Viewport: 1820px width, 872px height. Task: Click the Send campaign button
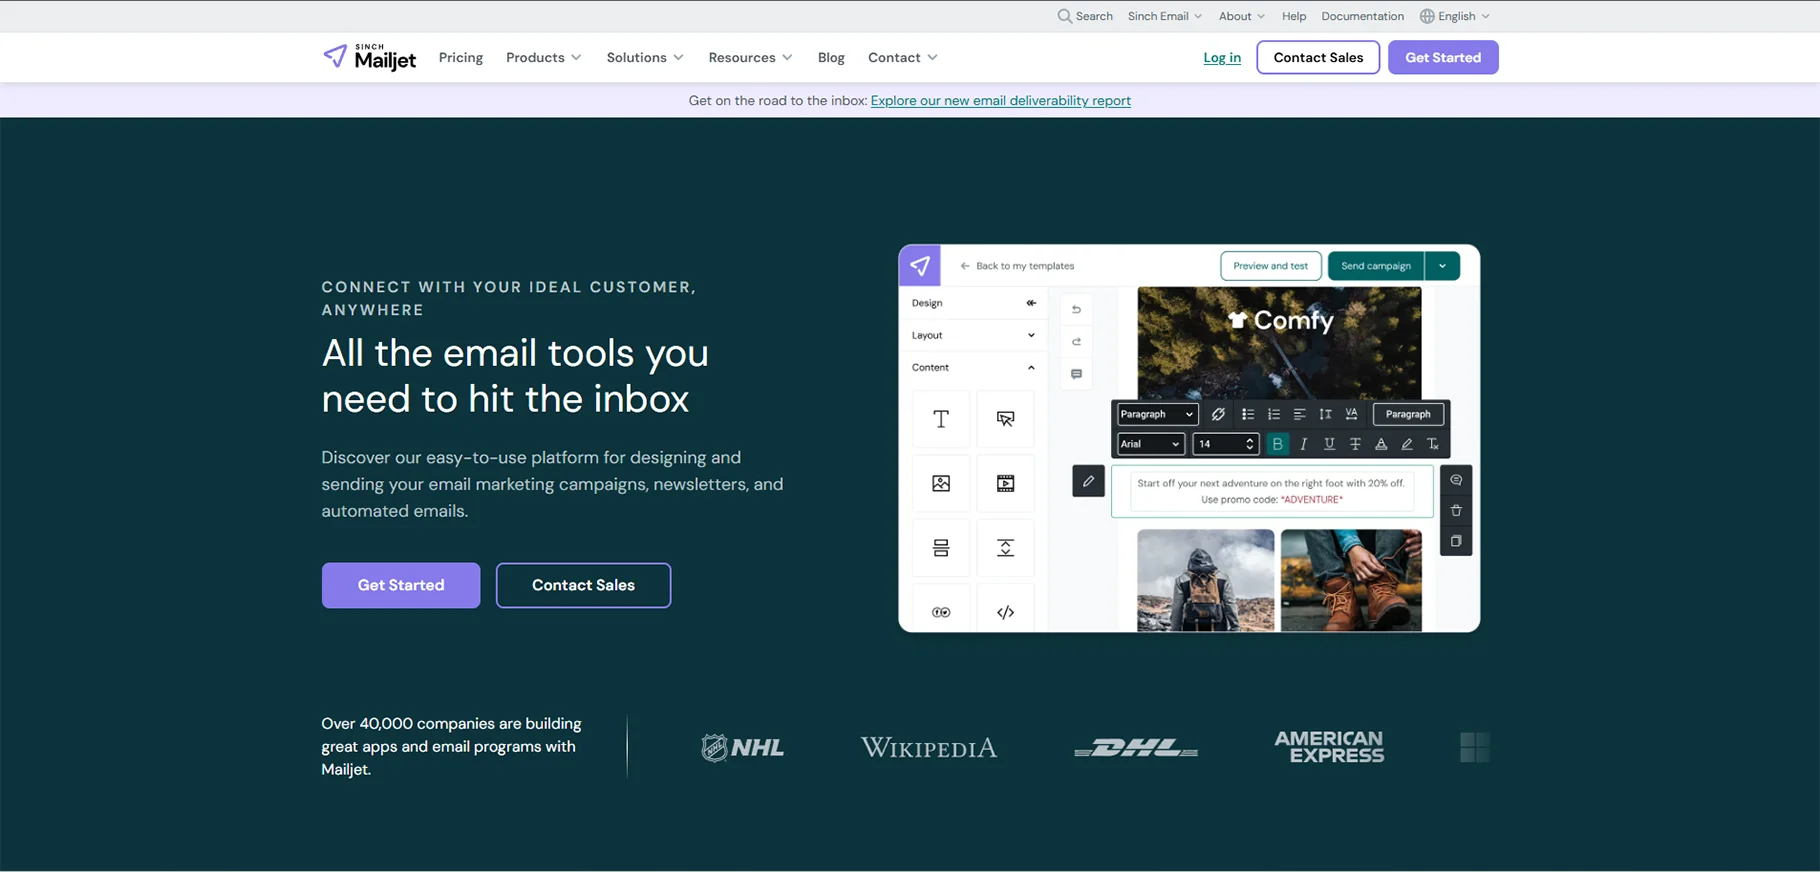[1376, 266]
